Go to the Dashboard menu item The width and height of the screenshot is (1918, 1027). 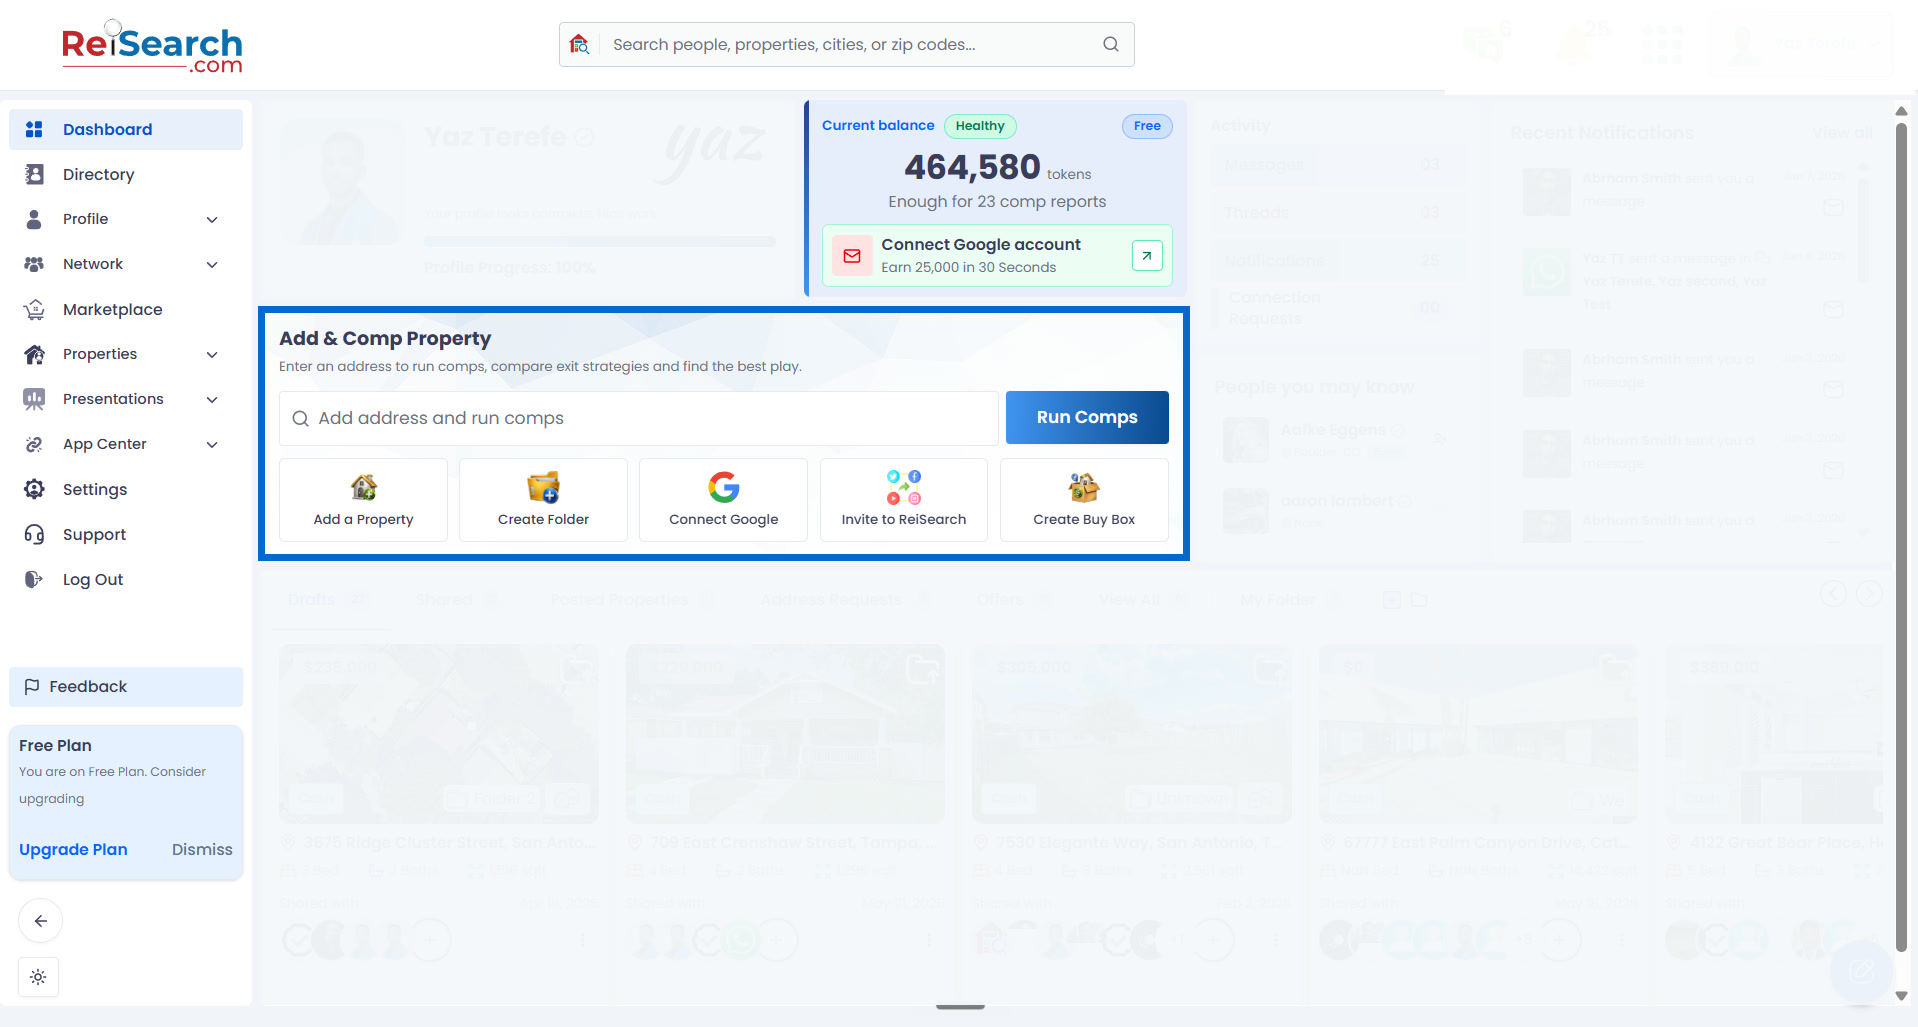click(126, 129)
